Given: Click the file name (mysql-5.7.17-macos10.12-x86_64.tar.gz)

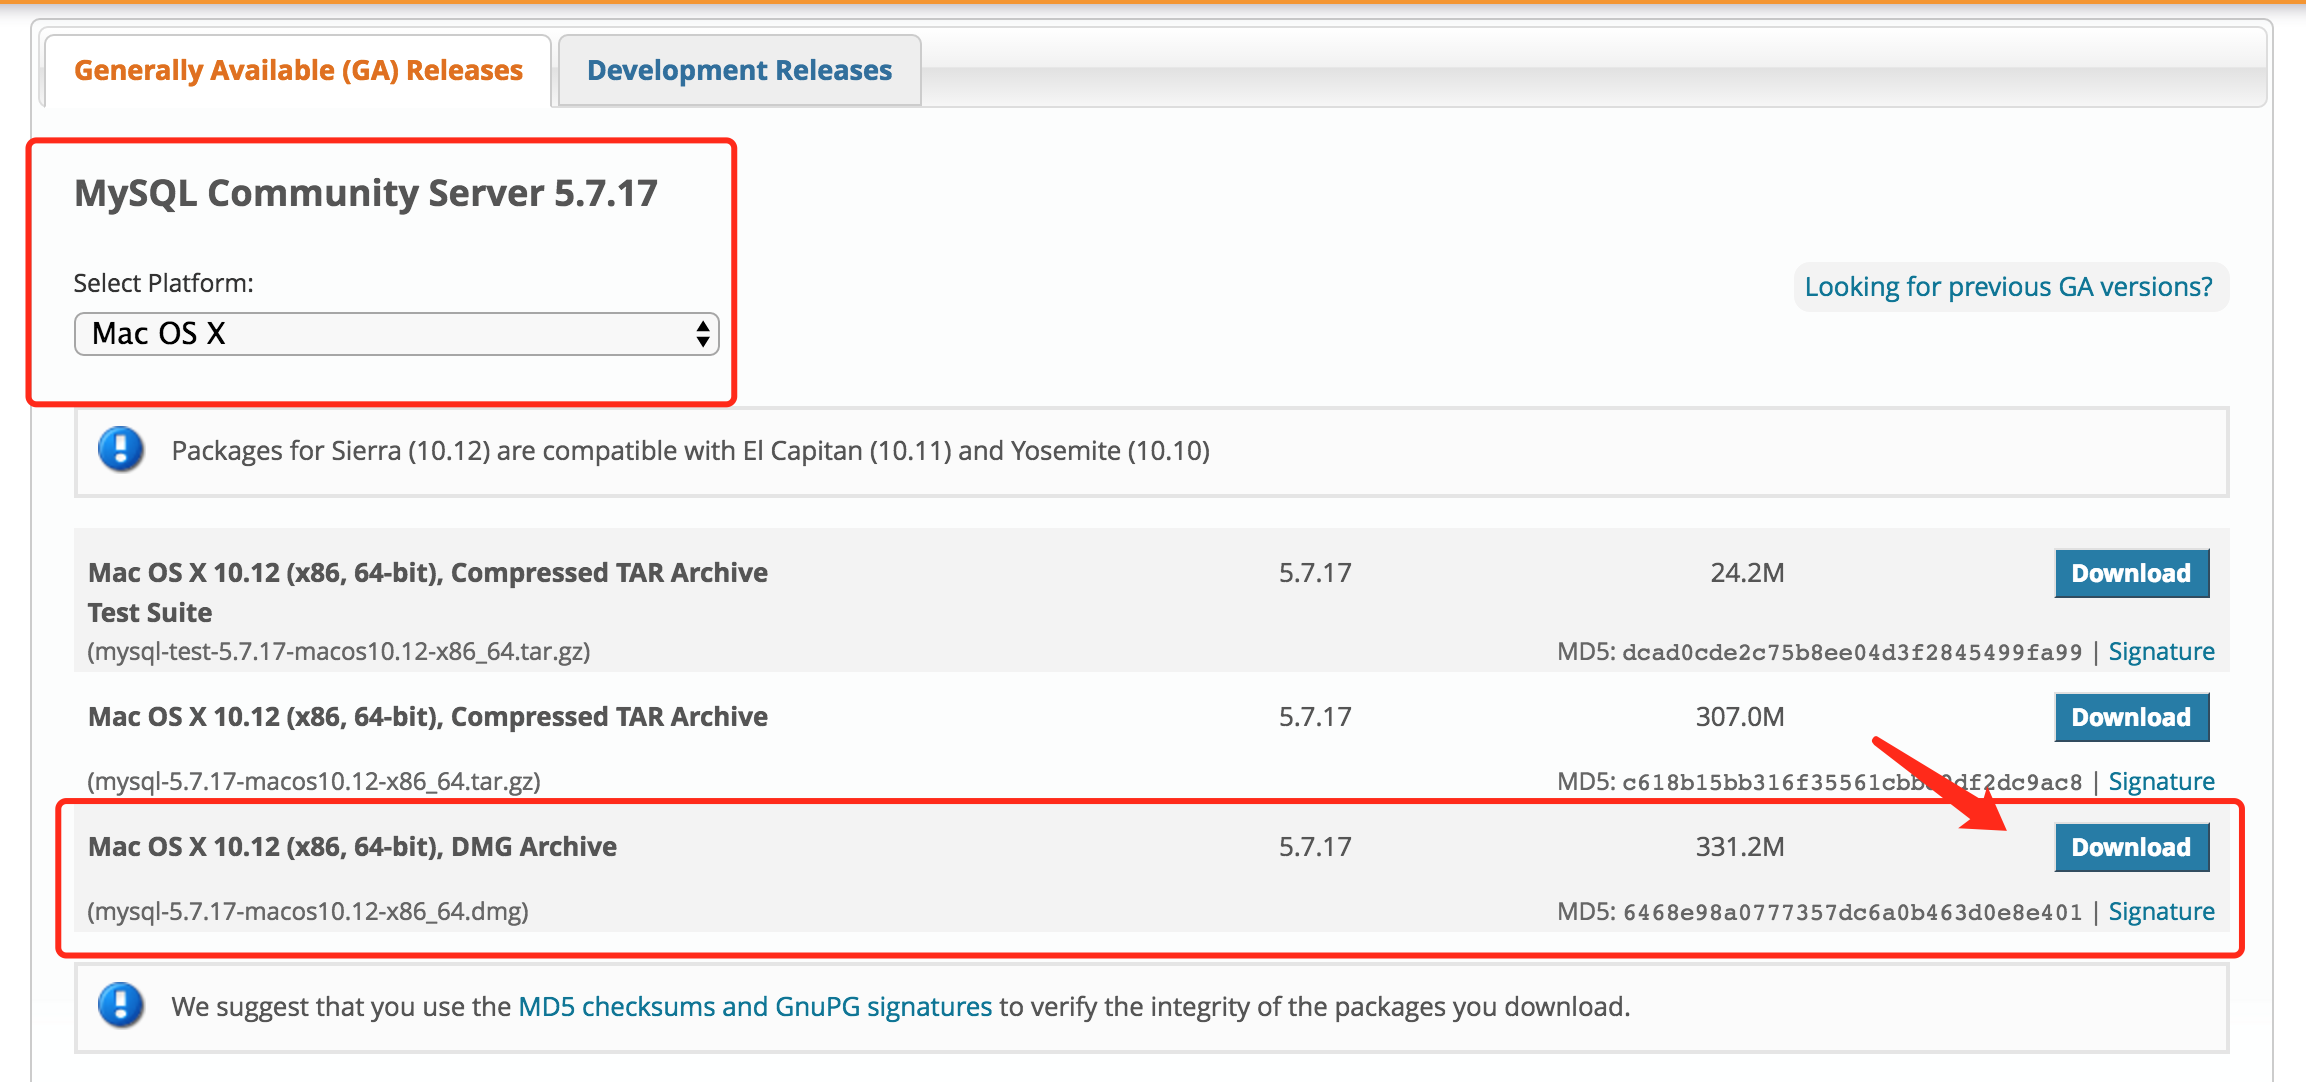Looking at the screenshot, I should (314, 782).
